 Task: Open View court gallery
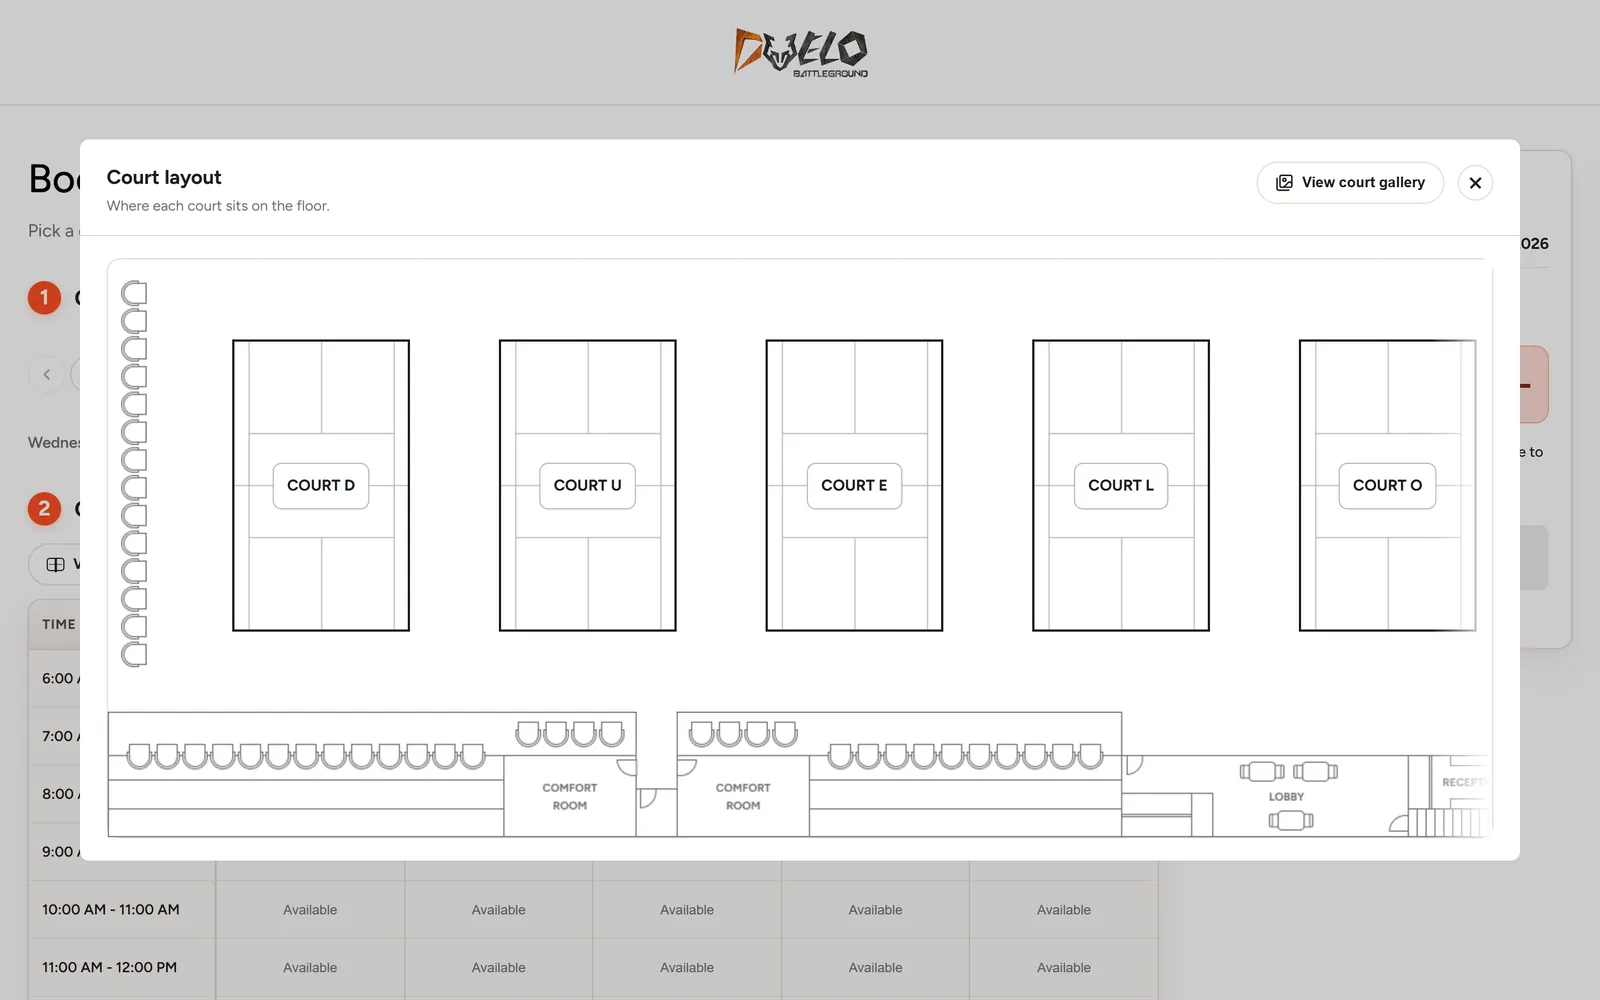(x=1350, y=183)
